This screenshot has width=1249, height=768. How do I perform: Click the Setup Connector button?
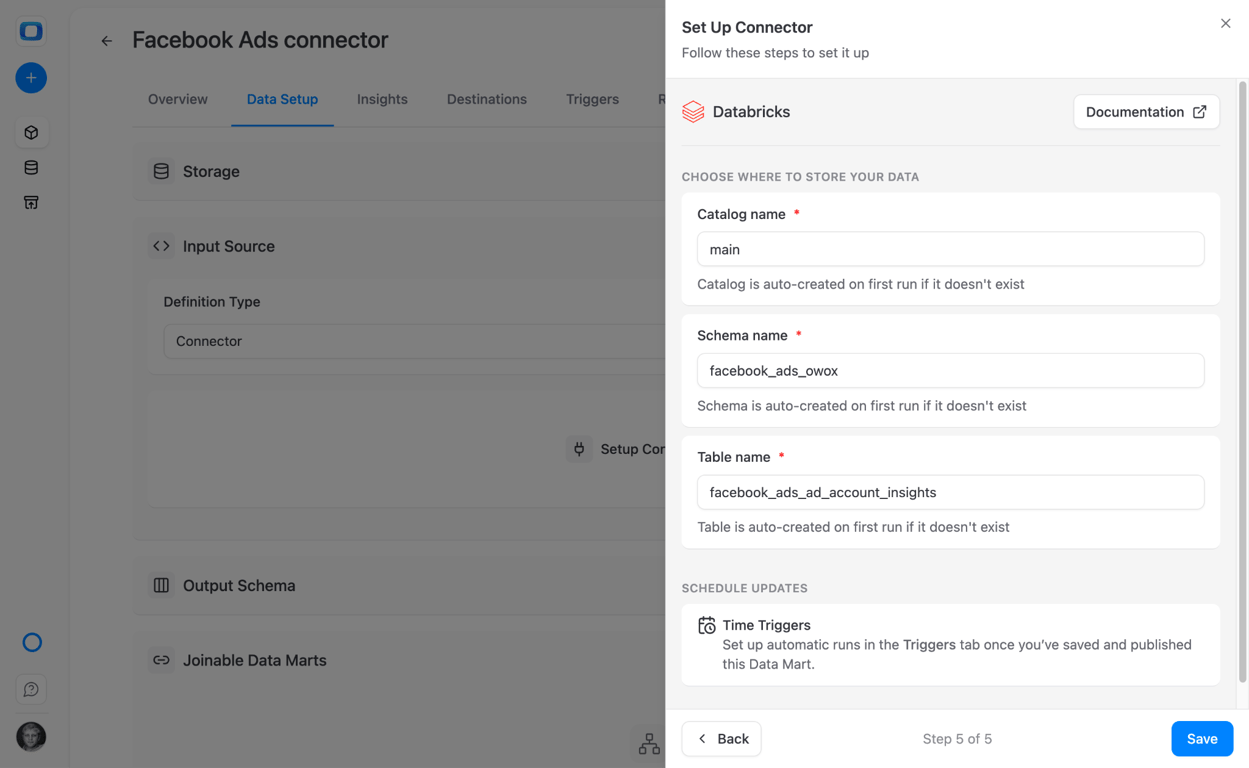coord(616,449)
